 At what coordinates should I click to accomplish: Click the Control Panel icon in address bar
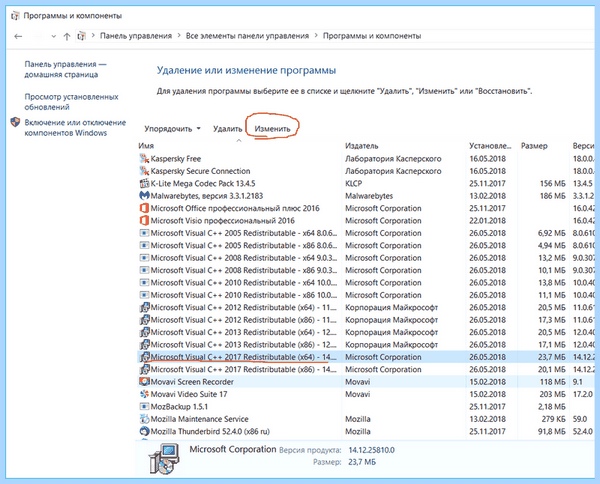(x=81, y=36)
